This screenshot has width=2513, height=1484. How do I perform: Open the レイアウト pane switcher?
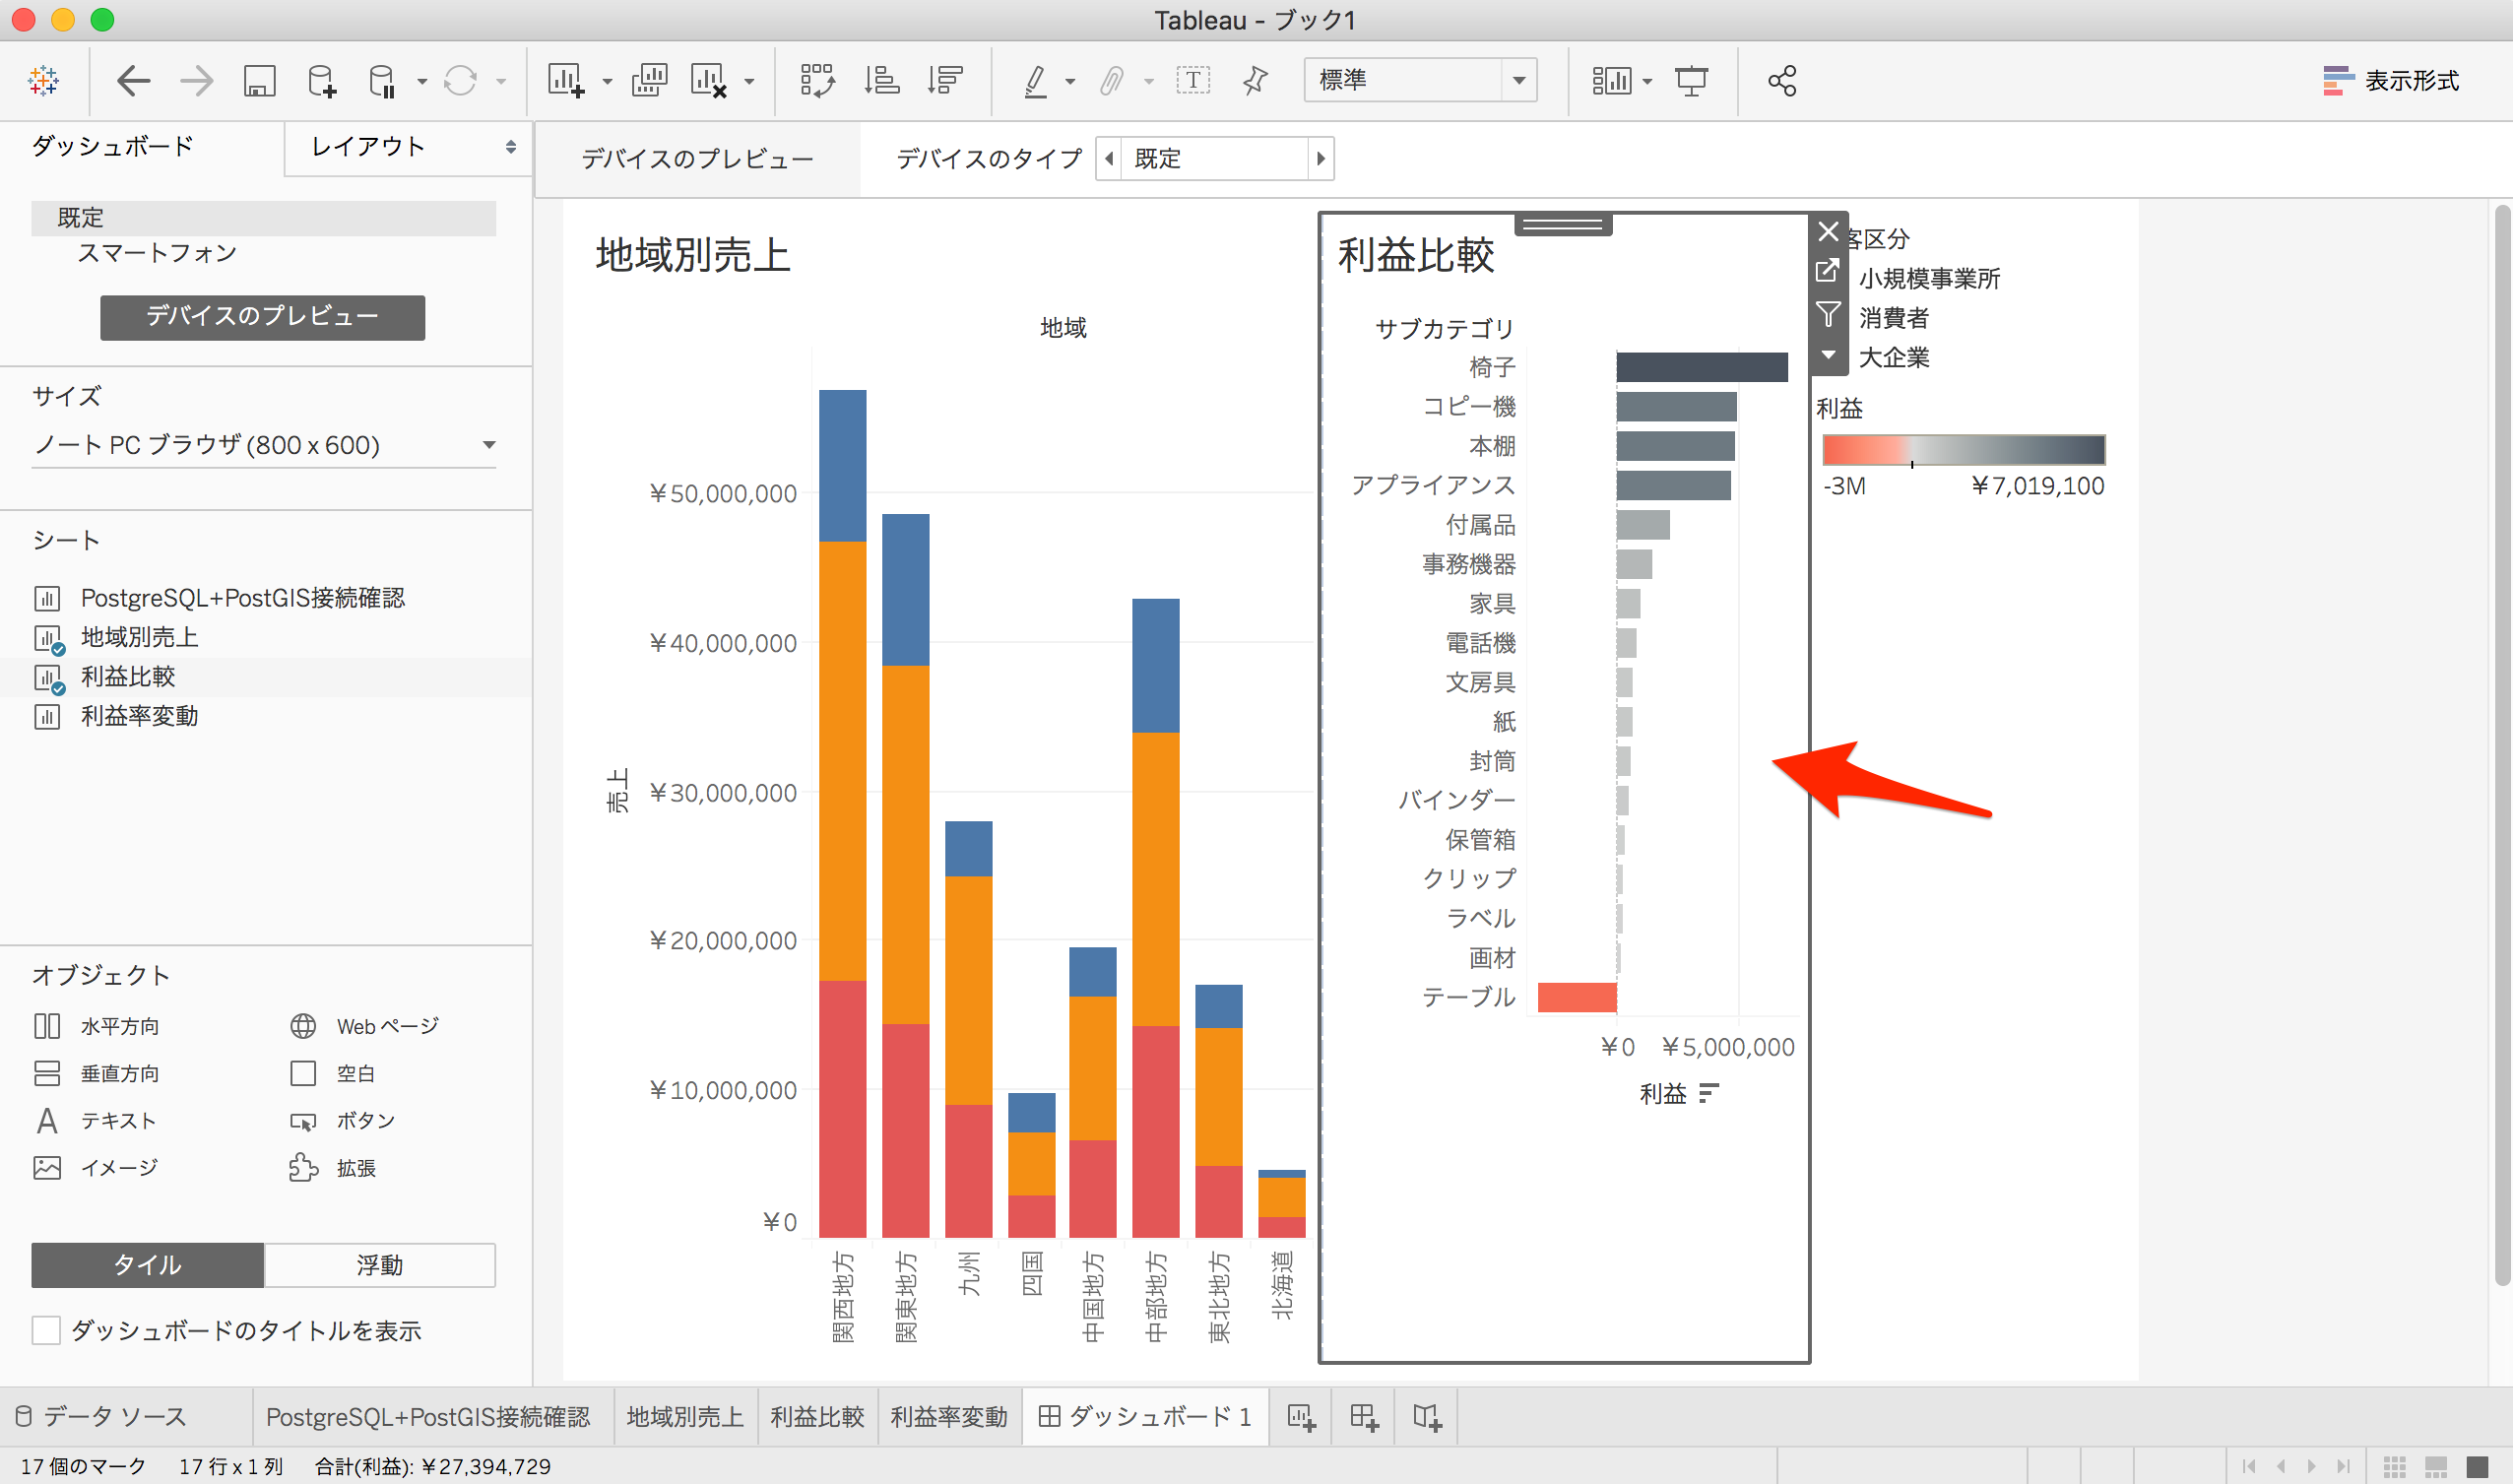tap(406, 147)
